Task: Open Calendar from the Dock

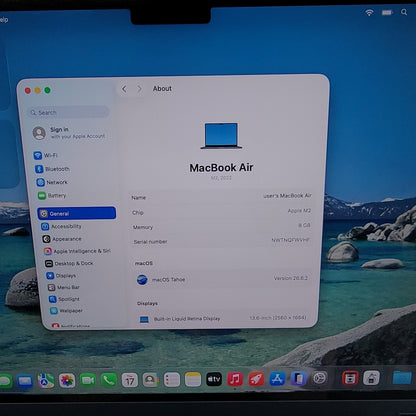Action: 130,380
